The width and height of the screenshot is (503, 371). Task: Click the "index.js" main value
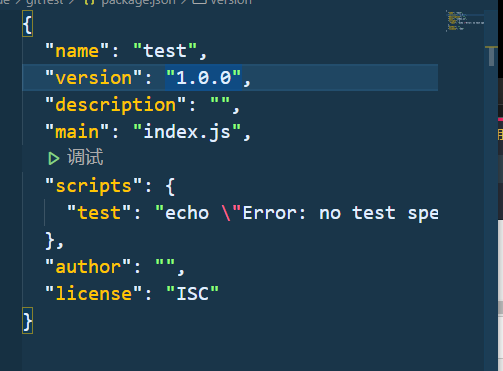tap(187, 132)
